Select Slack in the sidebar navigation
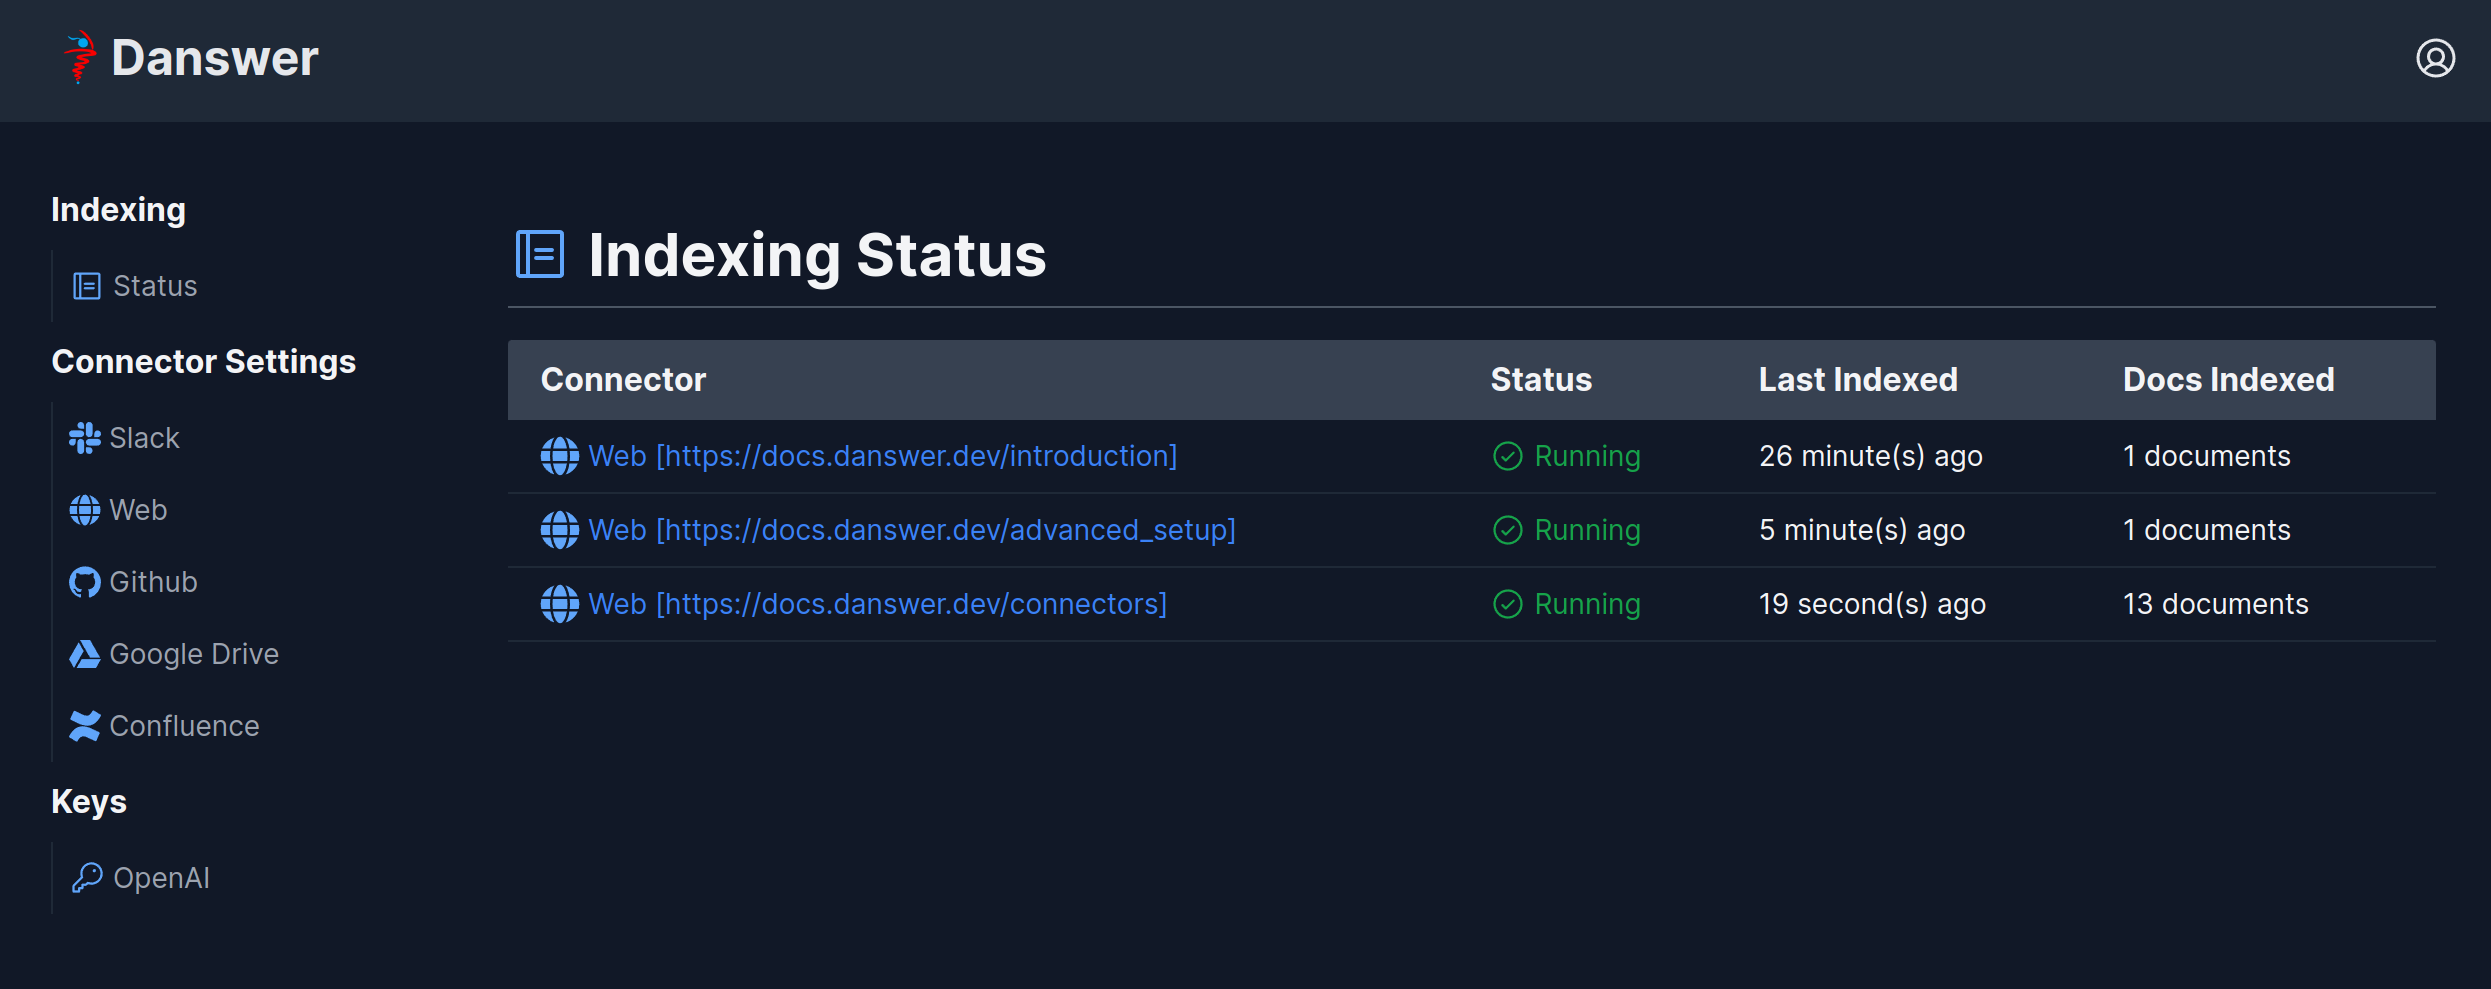This screenshot has height=989, width=2491. click(x=144, y=437)
